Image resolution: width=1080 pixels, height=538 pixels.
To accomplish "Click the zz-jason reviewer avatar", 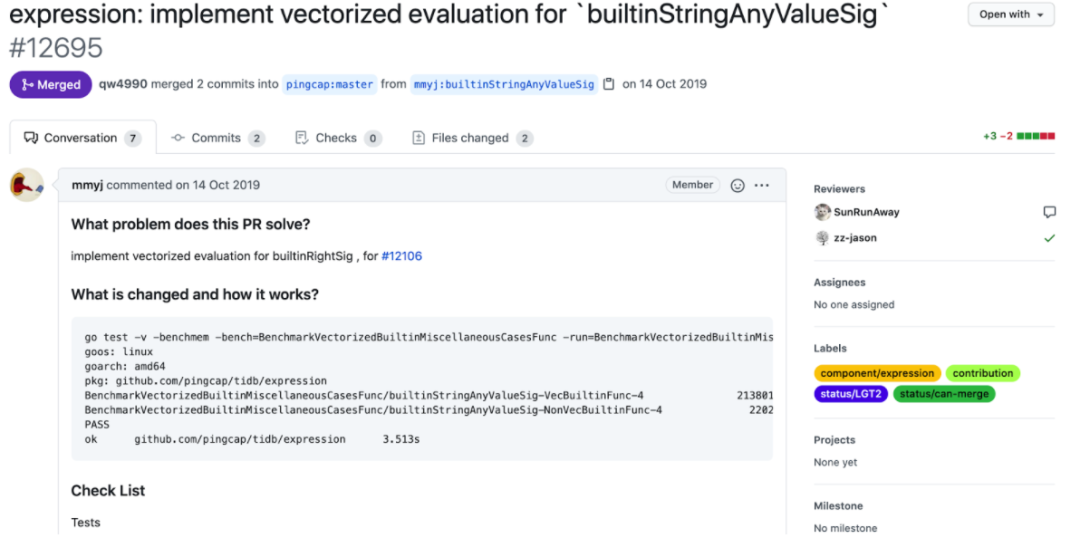I will point(822,238).
